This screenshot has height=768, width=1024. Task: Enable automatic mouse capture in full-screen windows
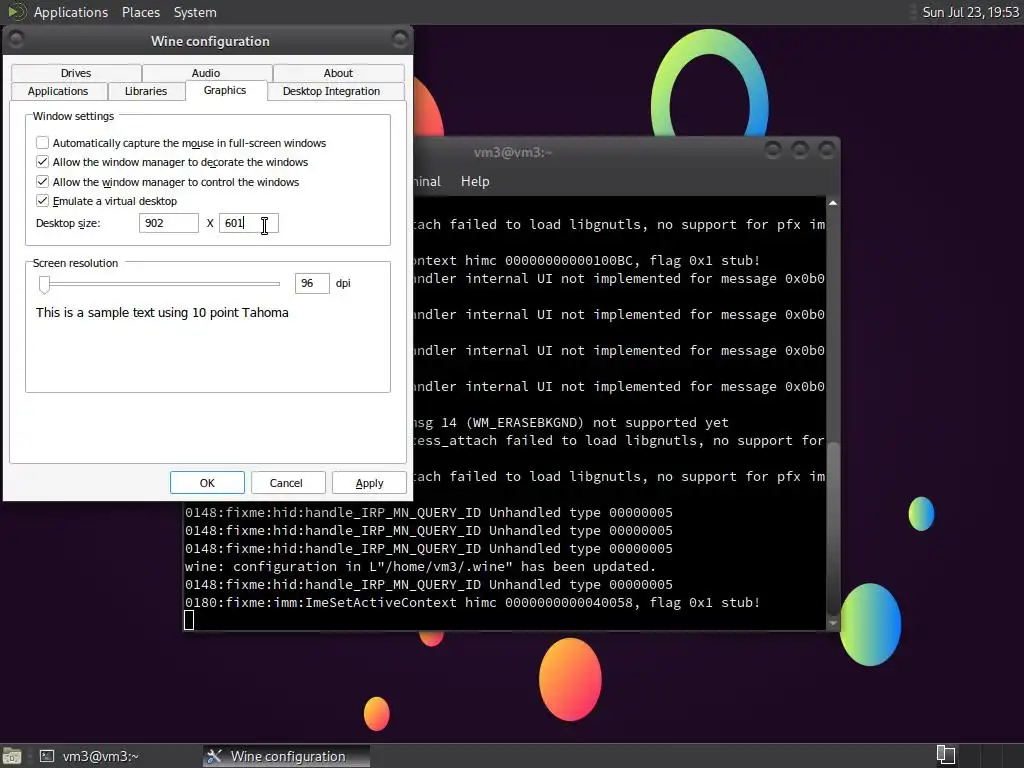(x=42, y=142)
